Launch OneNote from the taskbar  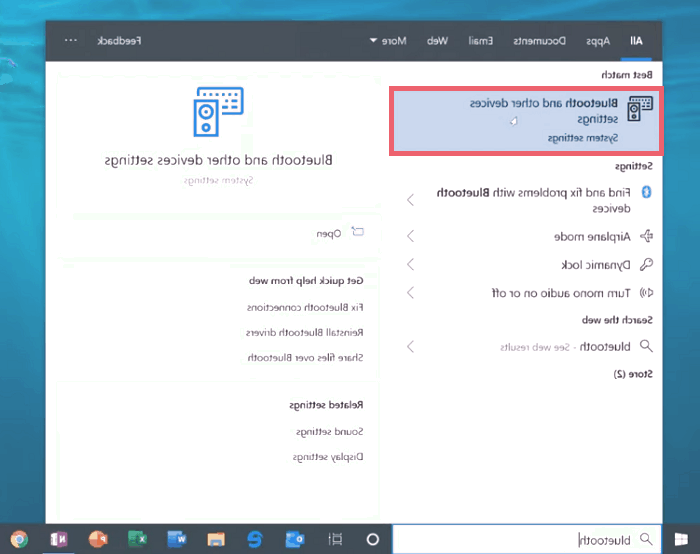pos(59,539)
